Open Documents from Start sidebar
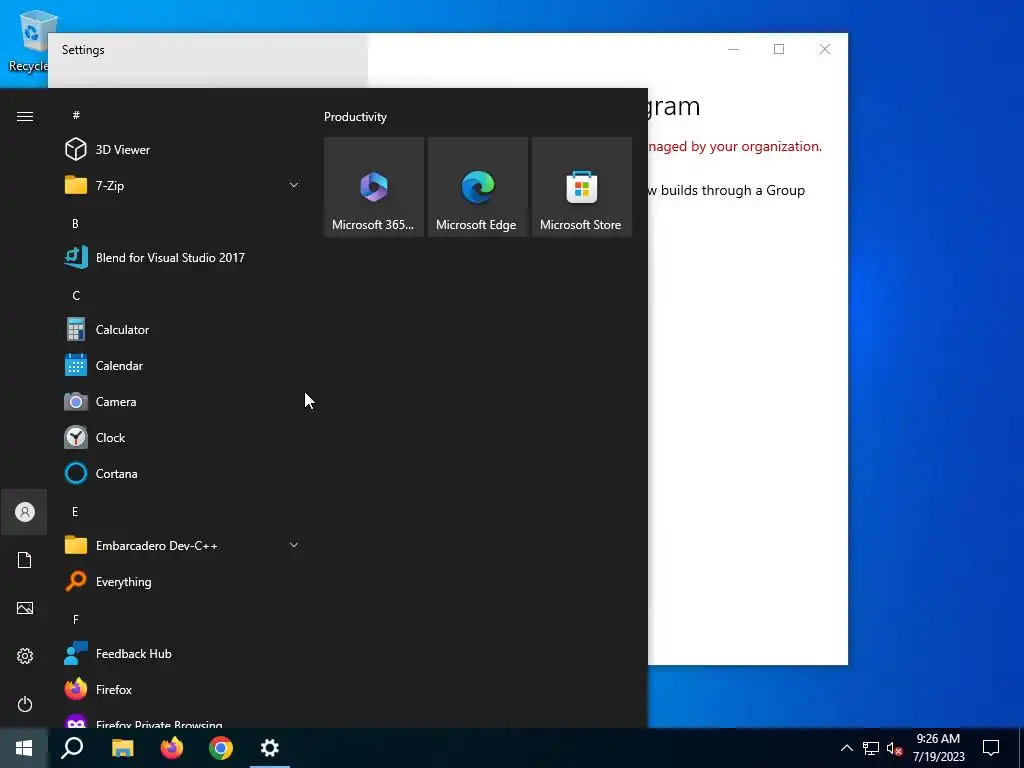The height and width of the screenshot is (768, 1024). pyautogui.click(x=25, y=560)
